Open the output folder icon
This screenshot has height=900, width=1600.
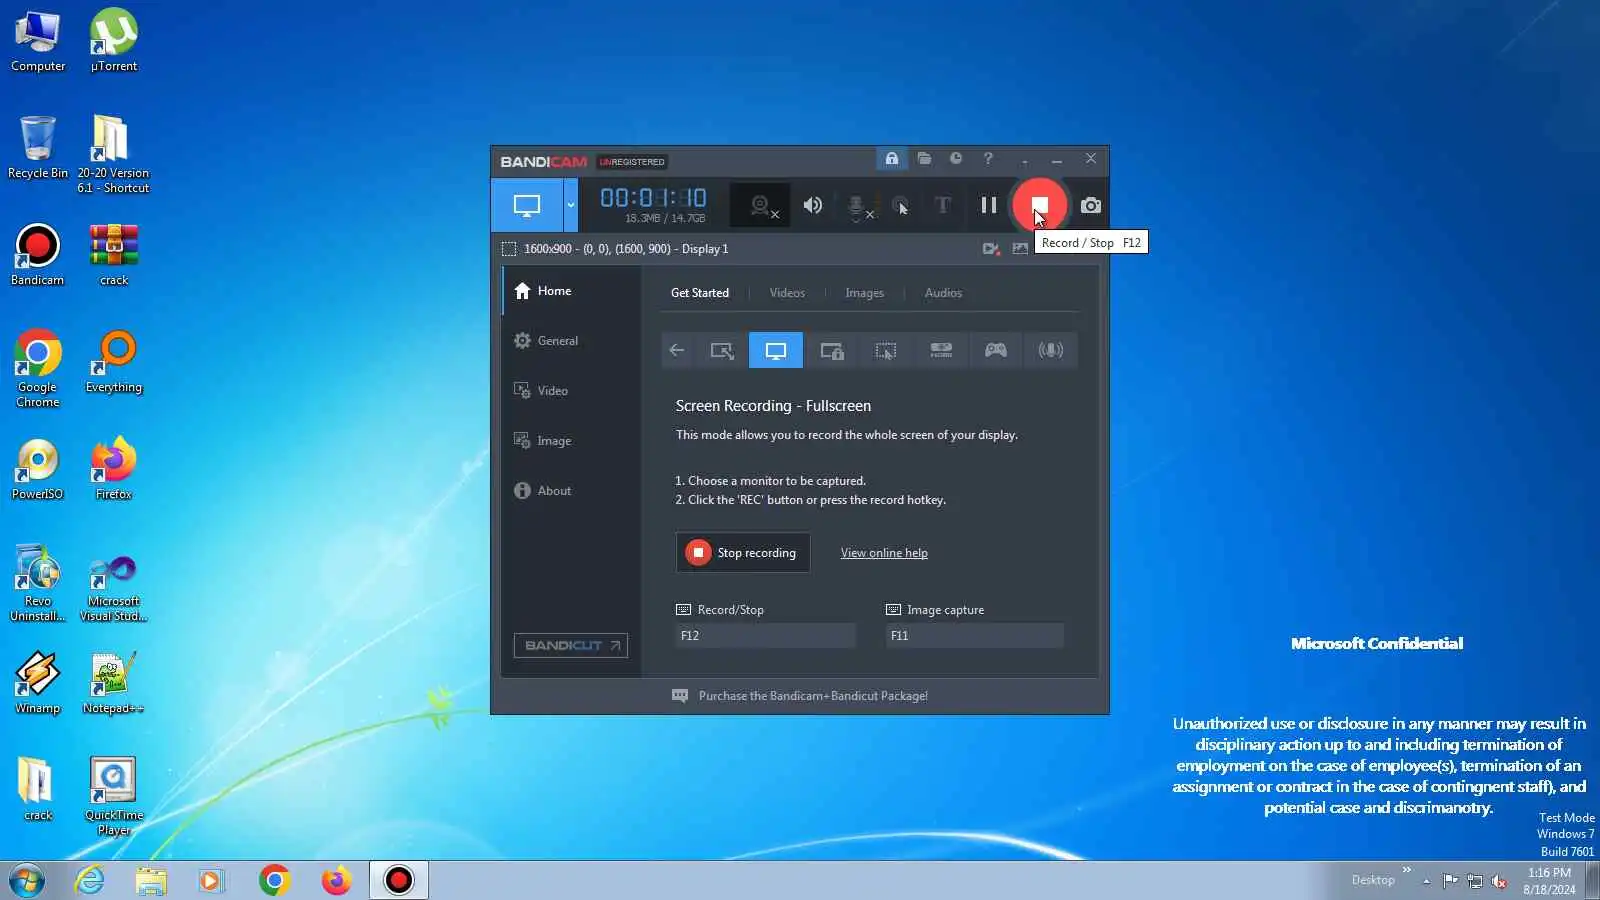[924, 158]
